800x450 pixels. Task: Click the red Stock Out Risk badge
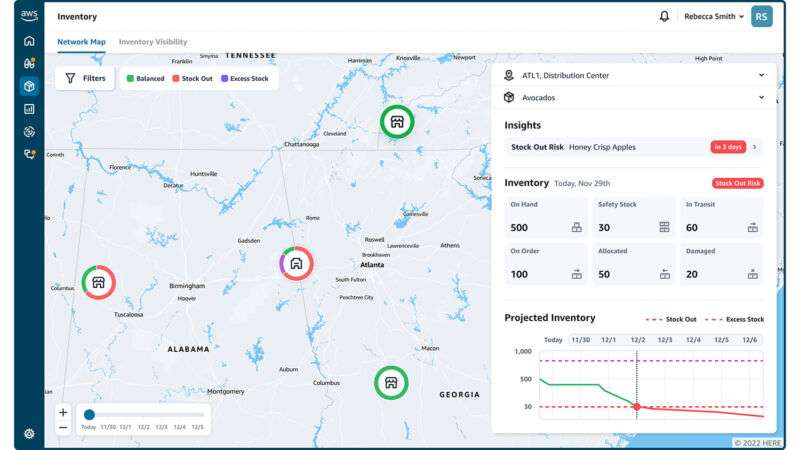click(x=738, y=183)
